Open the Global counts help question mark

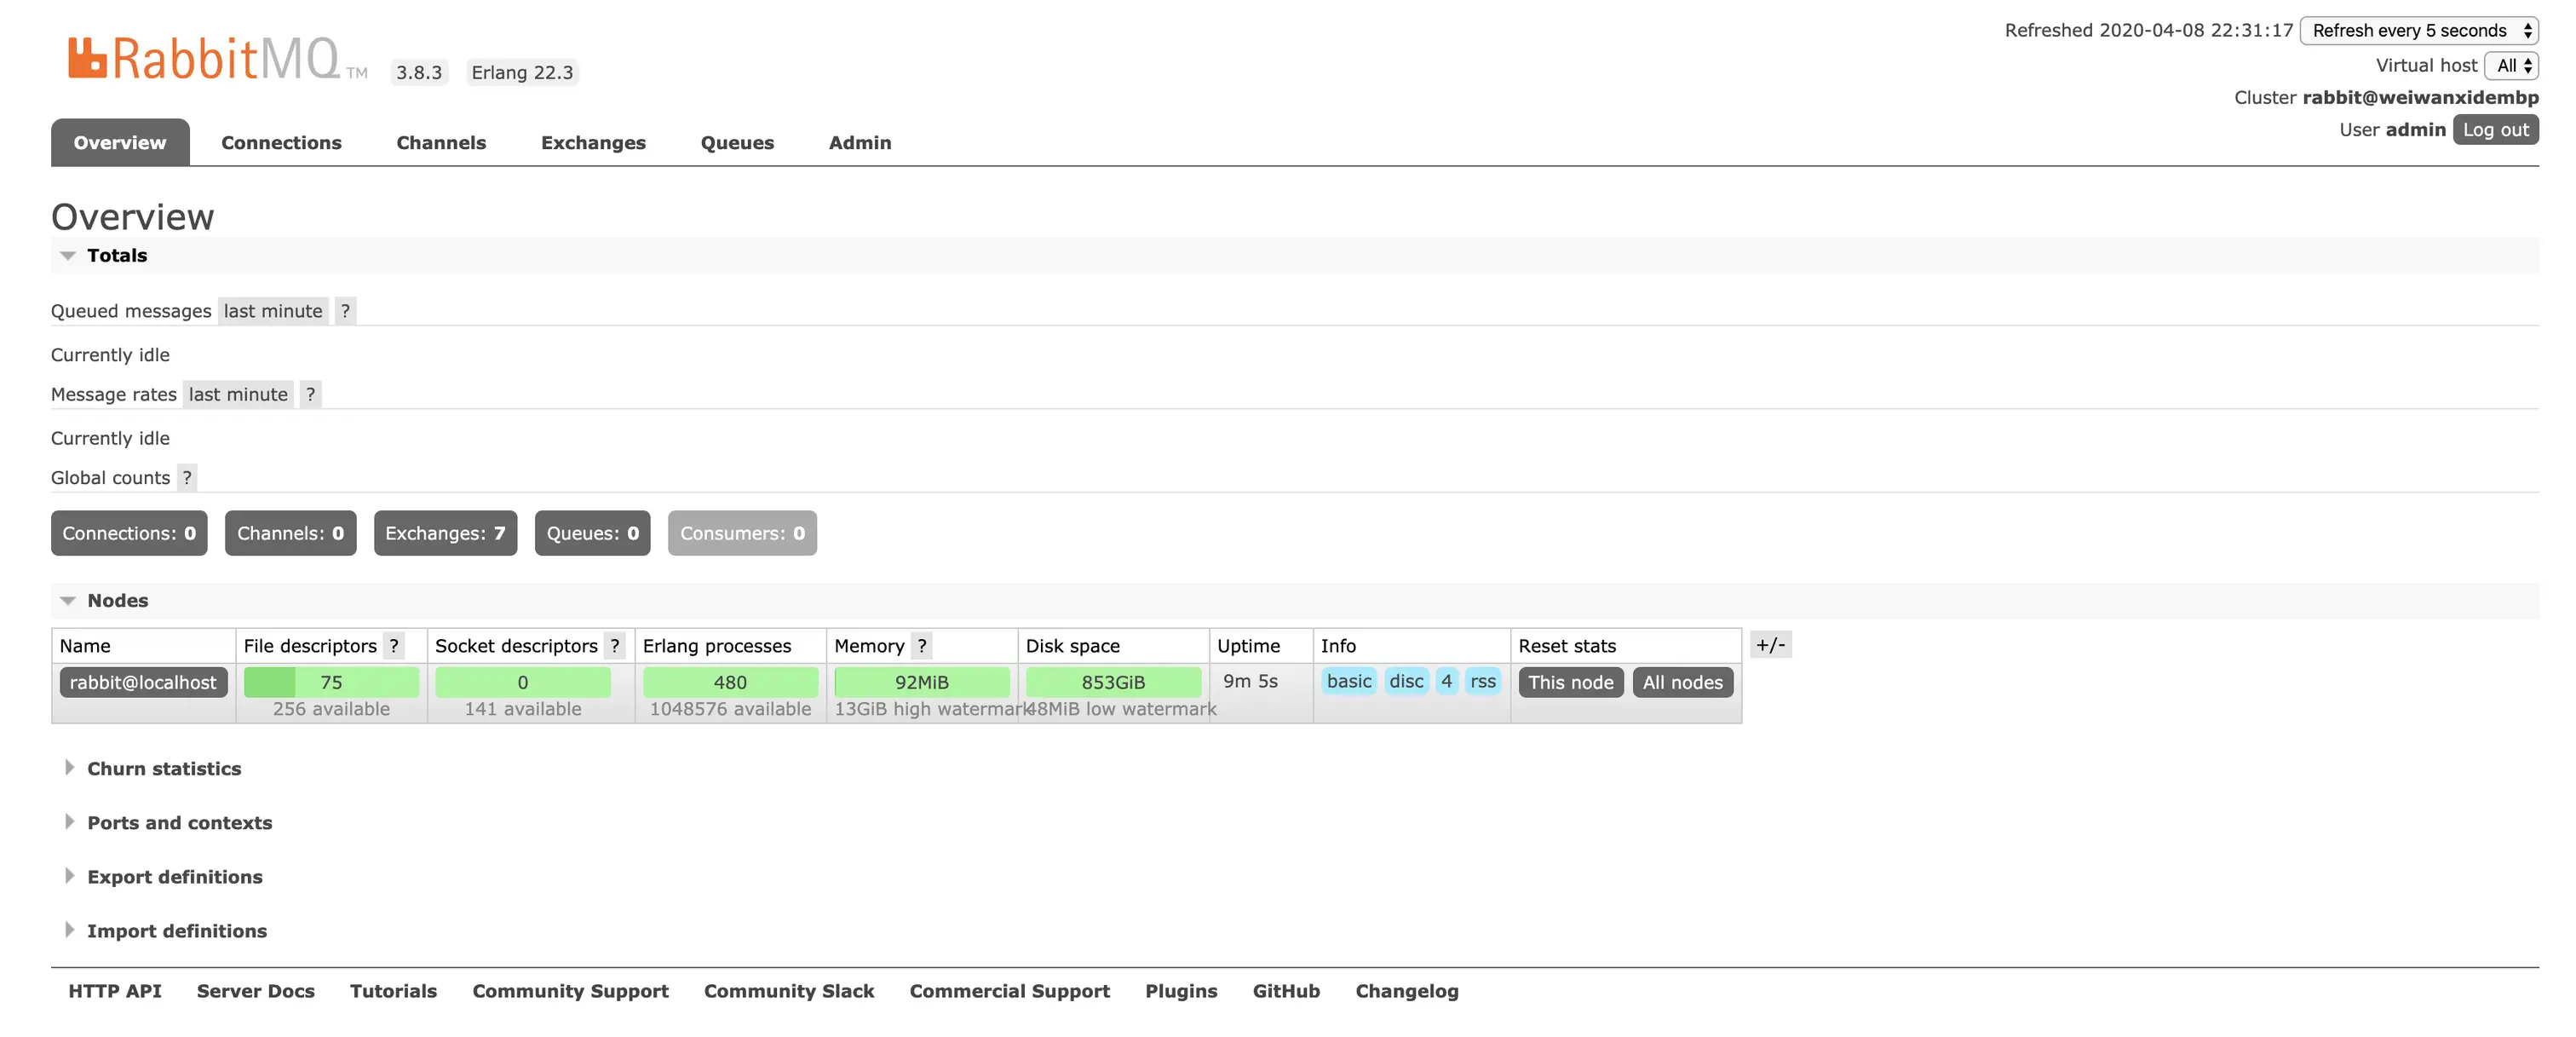[187, 478]
